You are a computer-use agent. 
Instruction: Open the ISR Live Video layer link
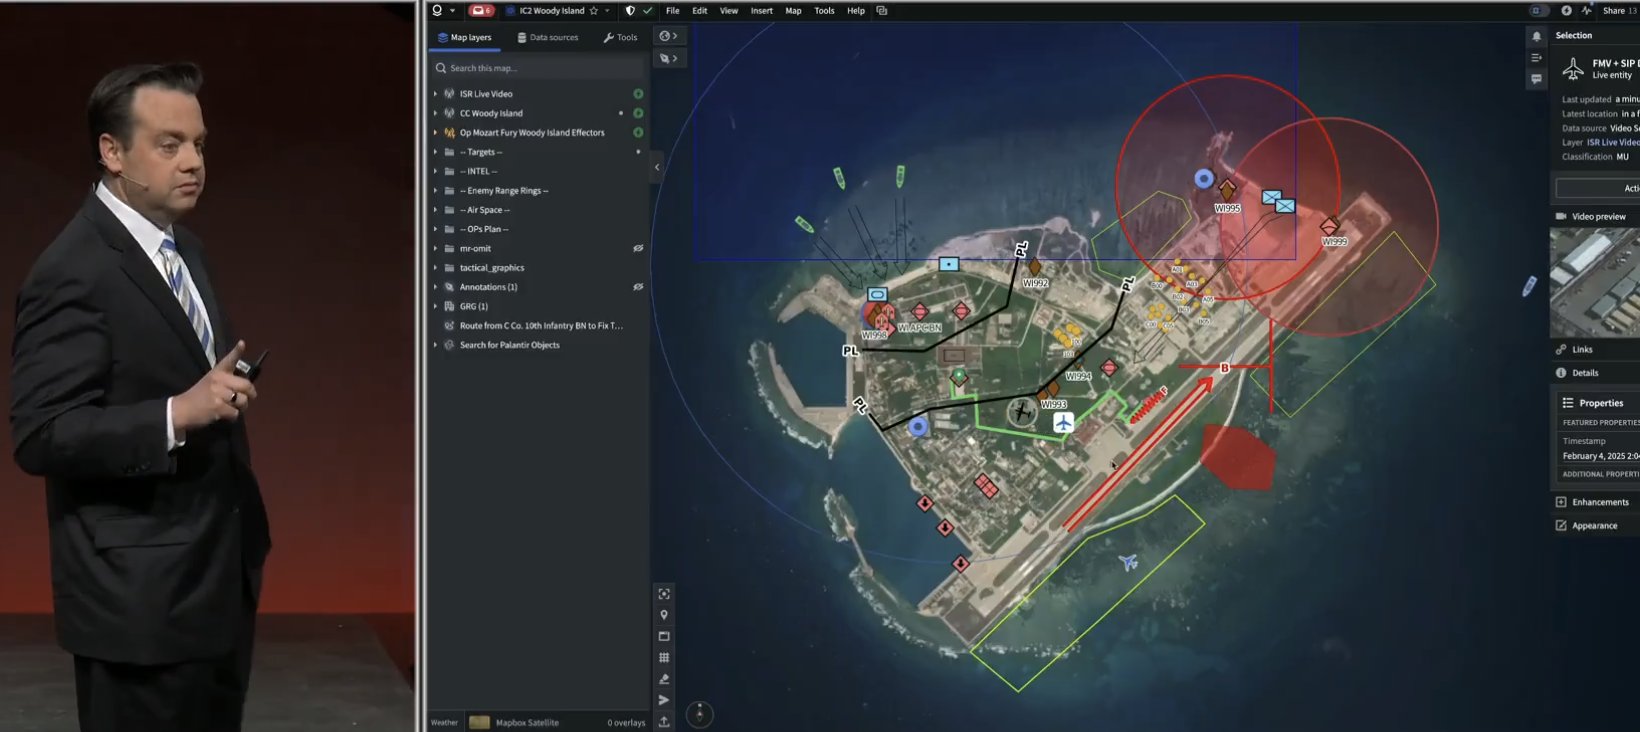click(1613, 142)
